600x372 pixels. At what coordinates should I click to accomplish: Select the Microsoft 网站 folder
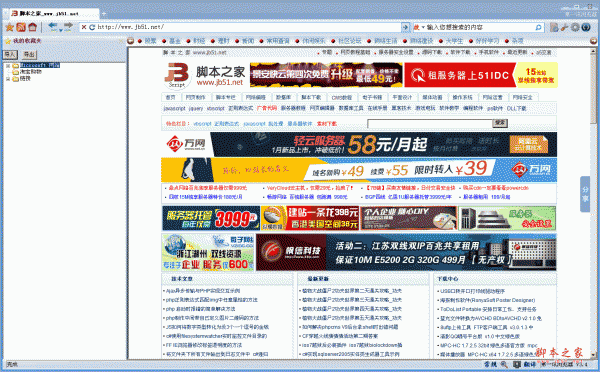(x=40, y=65)
